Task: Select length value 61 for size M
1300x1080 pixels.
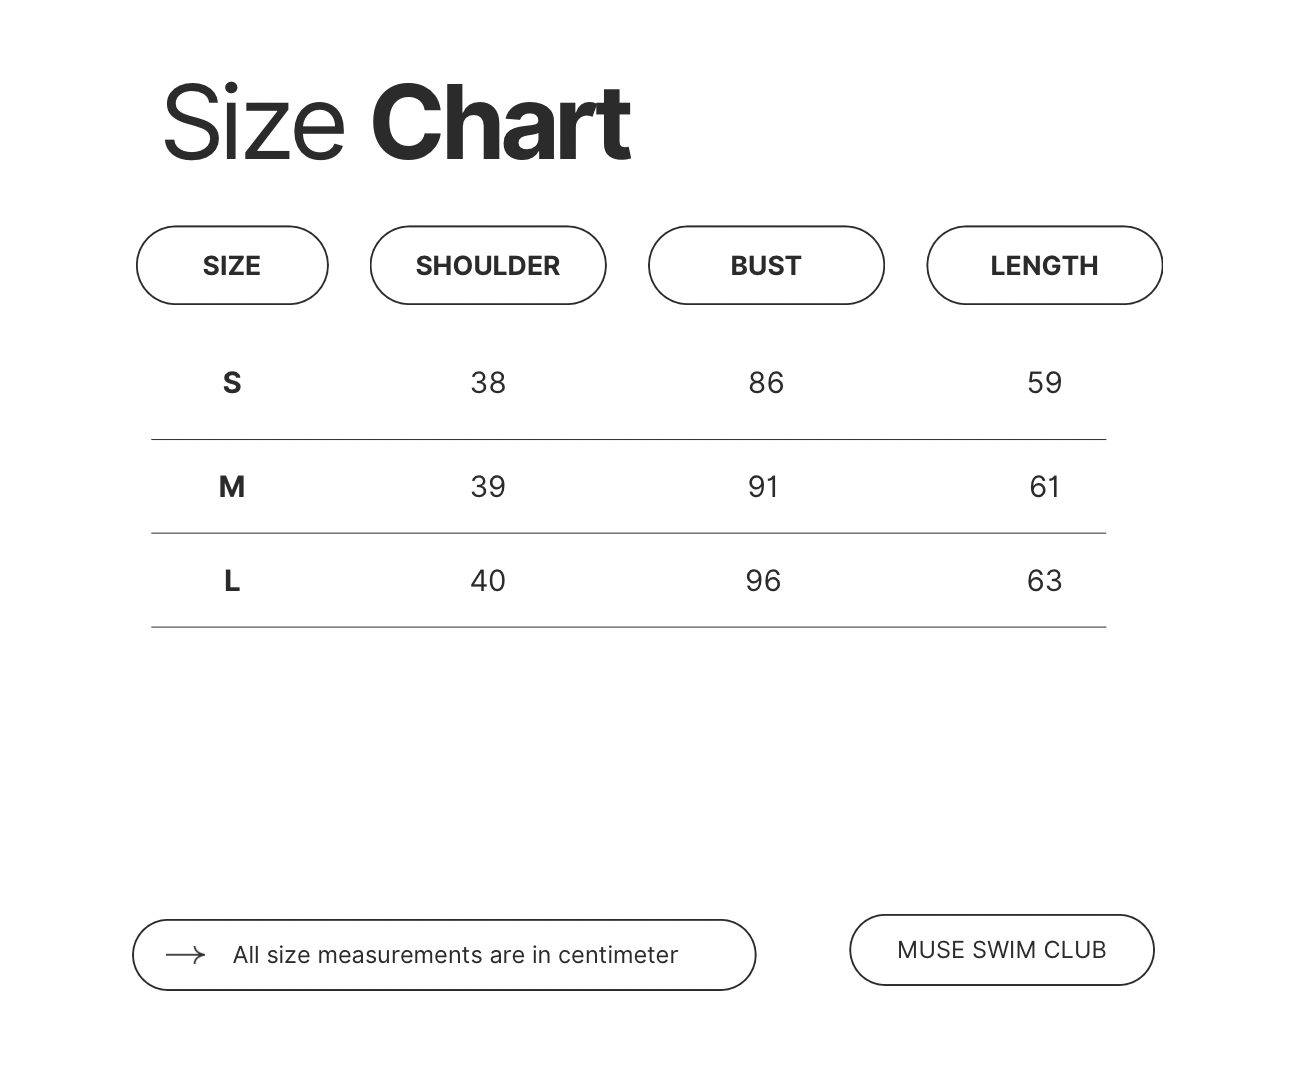Action: pyautogui.click(x=1044, y=487)
